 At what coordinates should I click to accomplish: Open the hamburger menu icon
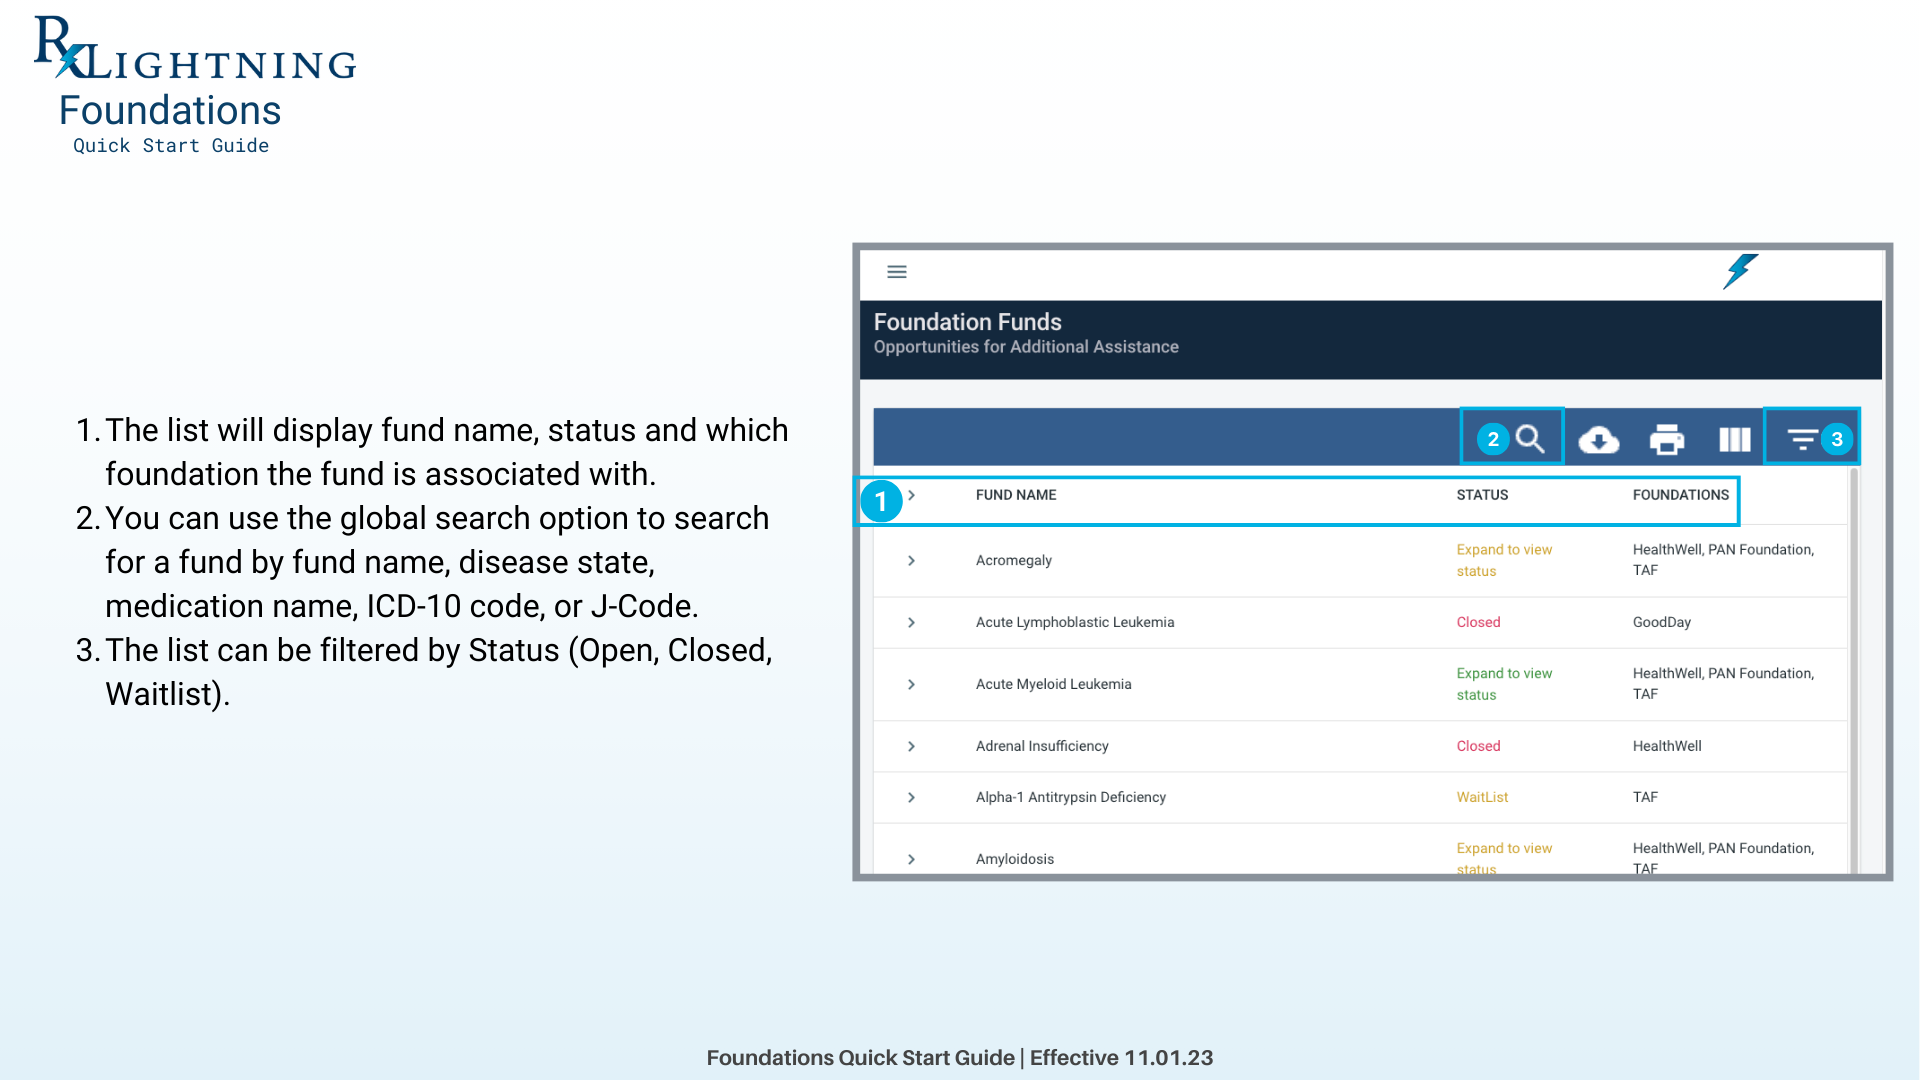[x=897, y=272]
